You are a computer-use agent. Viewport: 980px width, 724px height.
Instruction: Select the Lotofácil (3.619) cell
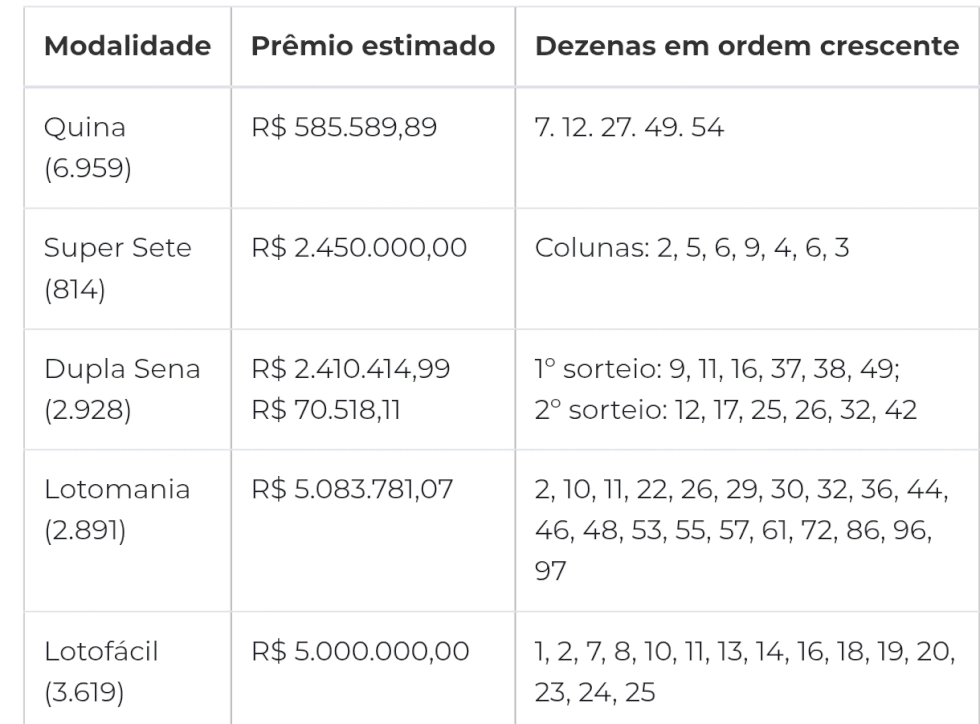(x=102, y=671)
